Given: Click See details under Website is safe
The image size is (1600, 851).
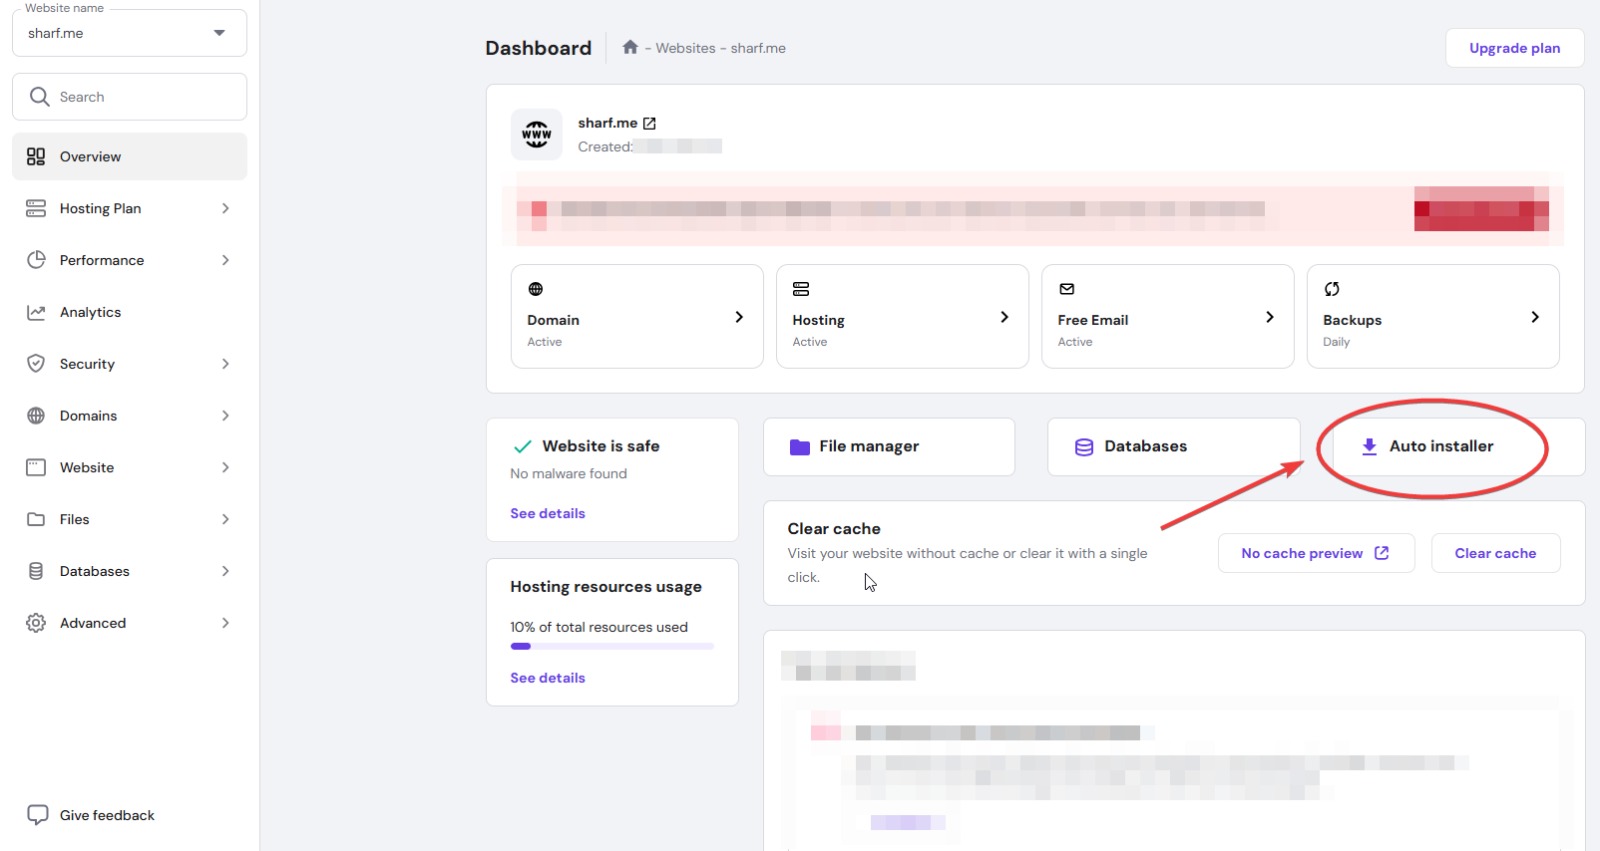Looking at the screenshot, I should point(547,513).
